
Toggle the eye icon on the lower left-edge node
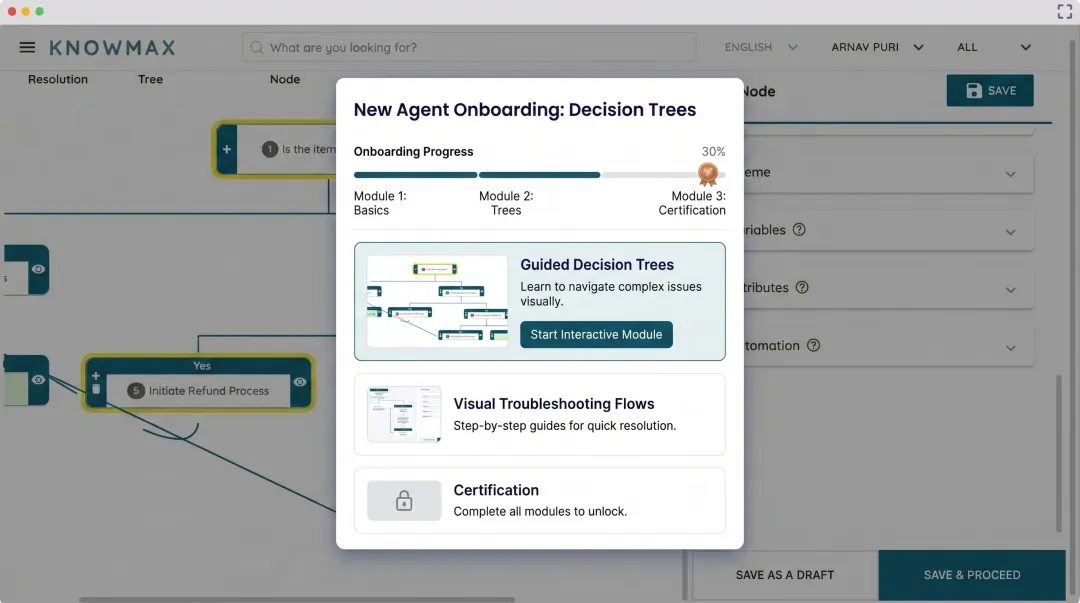coord(38,380)
